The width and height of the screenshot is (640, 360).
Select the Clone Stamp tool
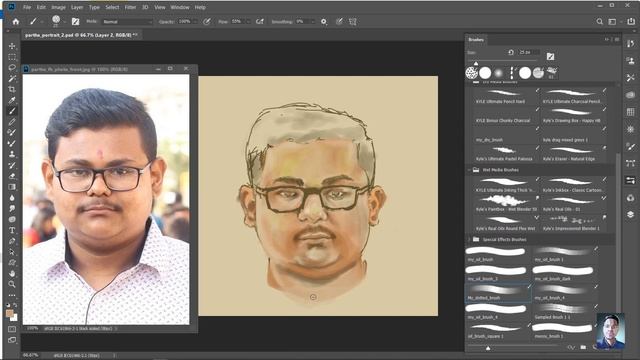coord(12,154)
